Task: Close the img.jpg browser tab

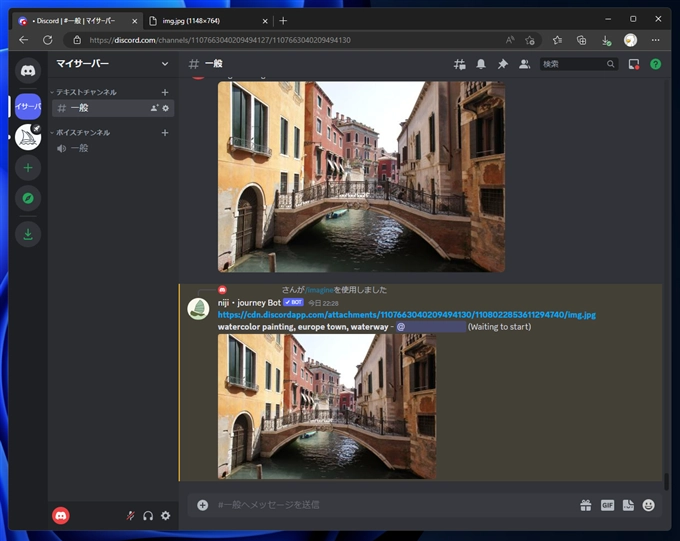Action: click(265, 21)
